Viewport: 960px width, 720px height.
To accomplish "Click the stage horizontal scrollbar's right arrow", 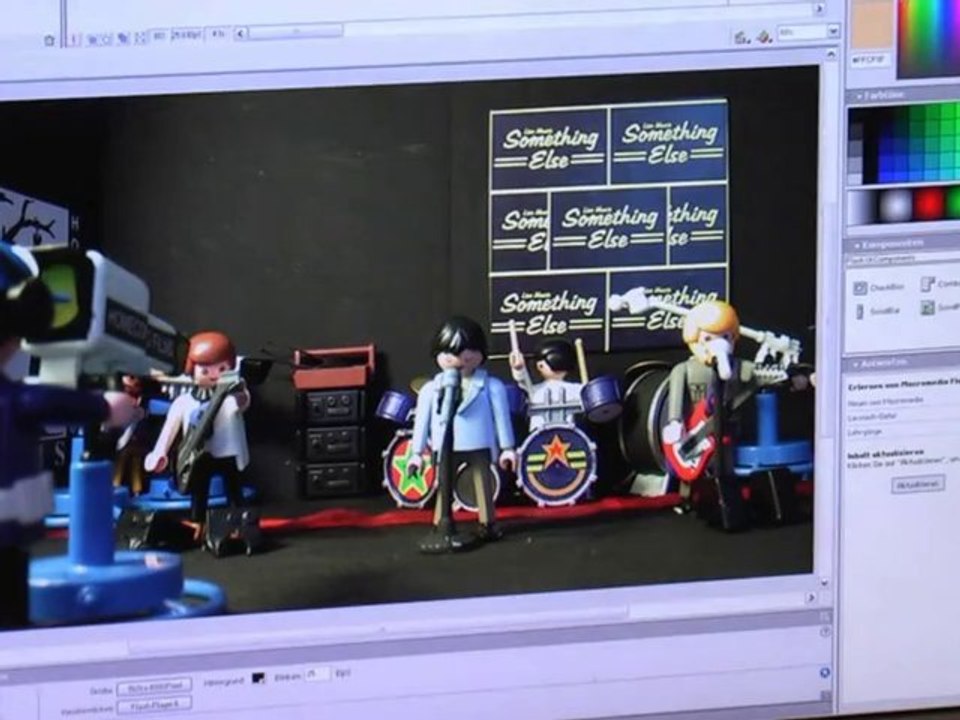I will coord(812,597).
